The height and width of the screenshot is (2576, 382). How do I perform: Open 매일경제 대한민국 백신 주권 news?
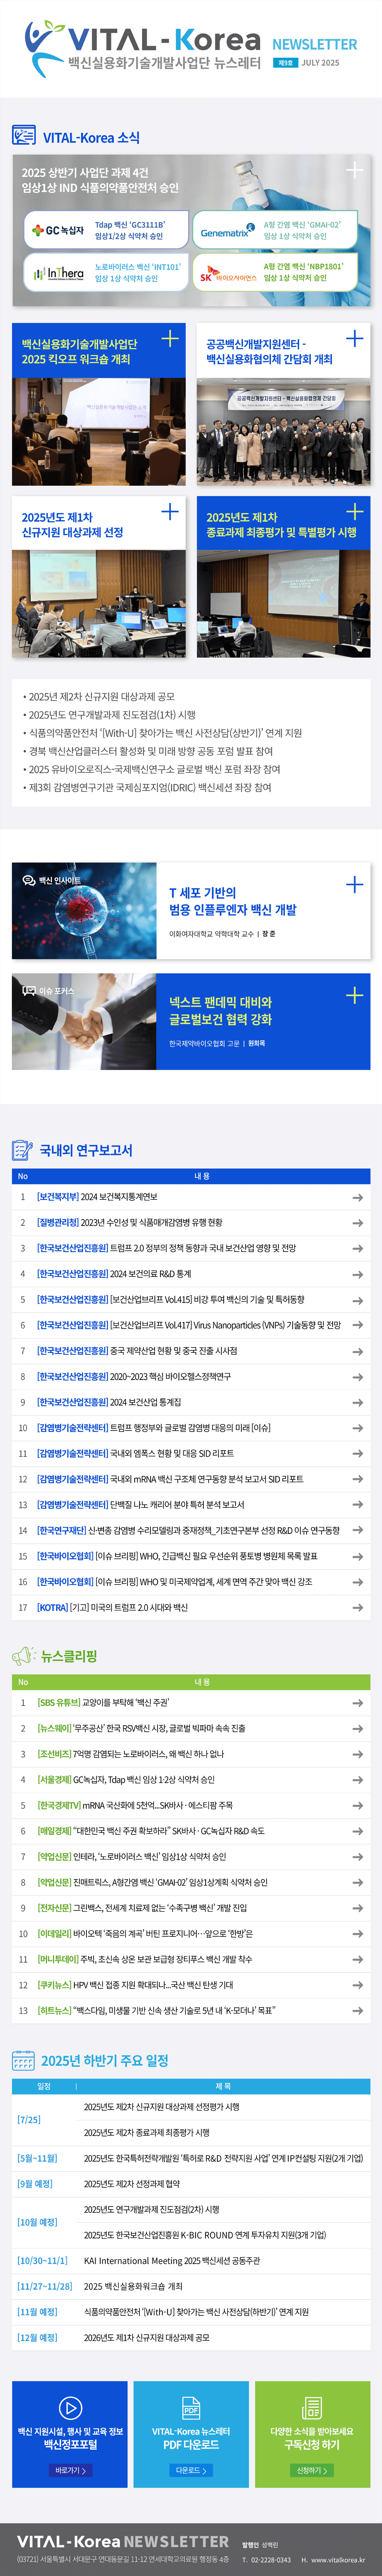click(x=151, y=1831)
